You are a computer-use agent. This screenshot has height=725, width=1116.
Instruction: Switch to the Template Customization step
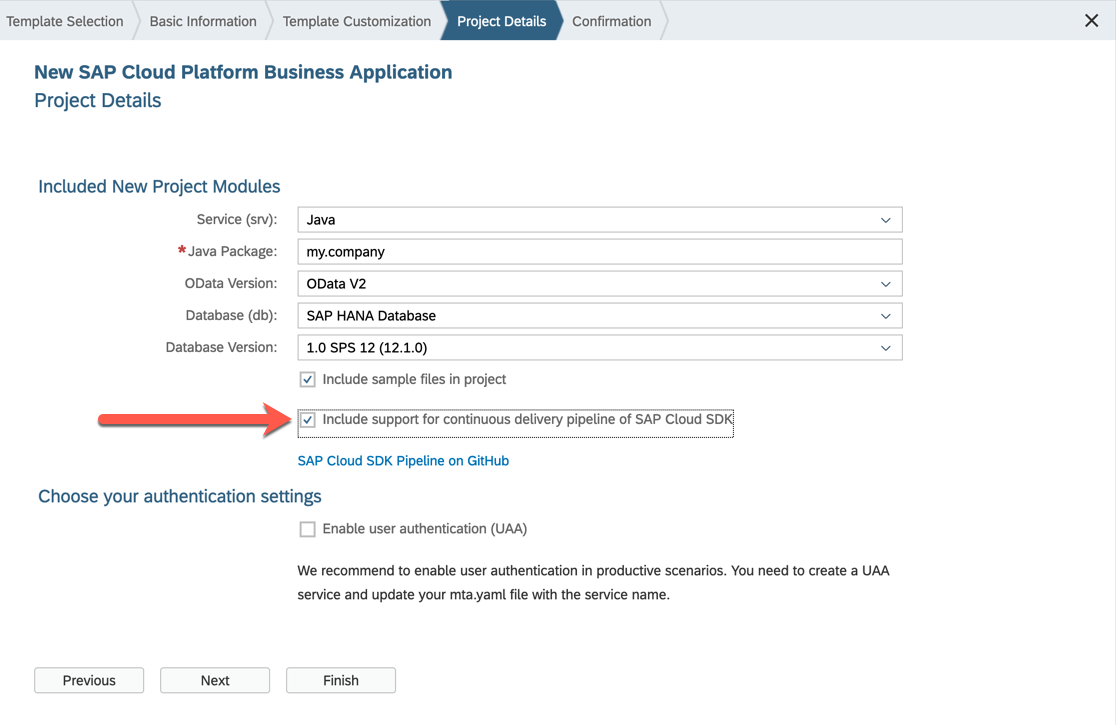tap(357, 21)
